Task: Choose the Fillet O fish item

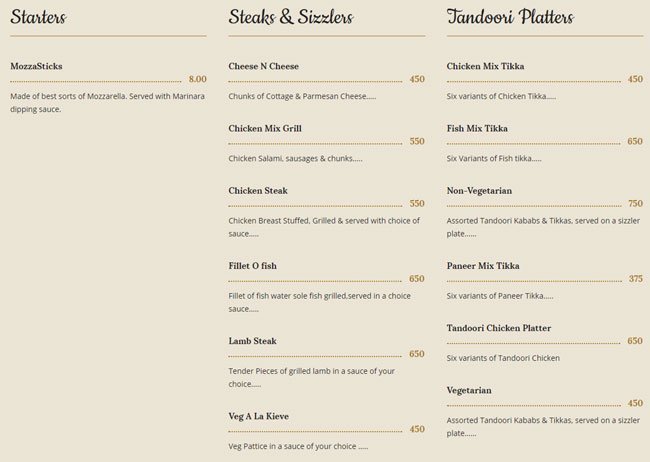Action: point(252,265)
